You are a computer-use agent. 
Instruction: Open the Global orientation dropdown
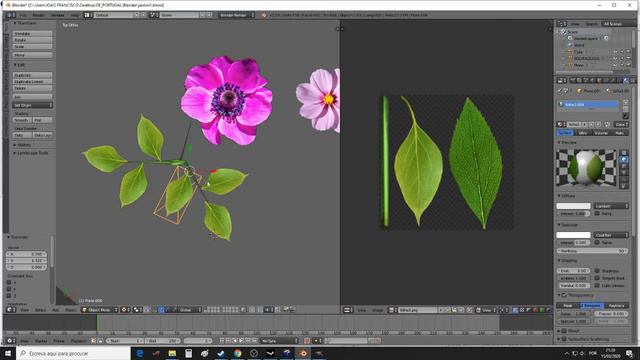(x=189, y=310)
